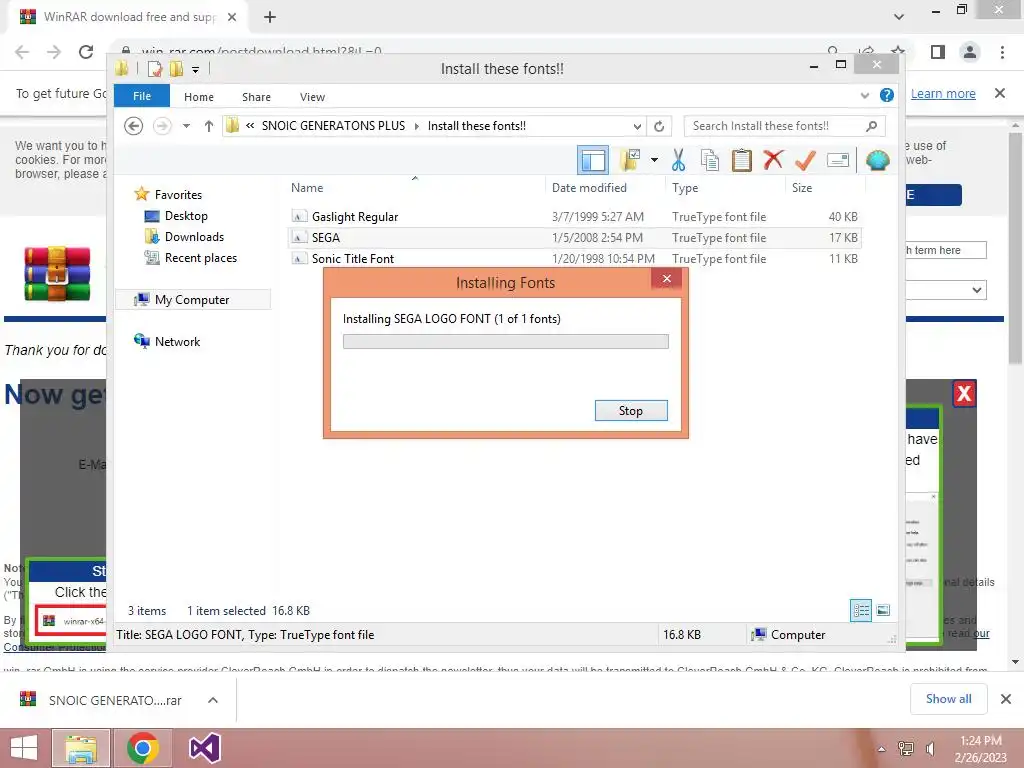
Task: Select the SEGA font file
Action: click(575, 238)
